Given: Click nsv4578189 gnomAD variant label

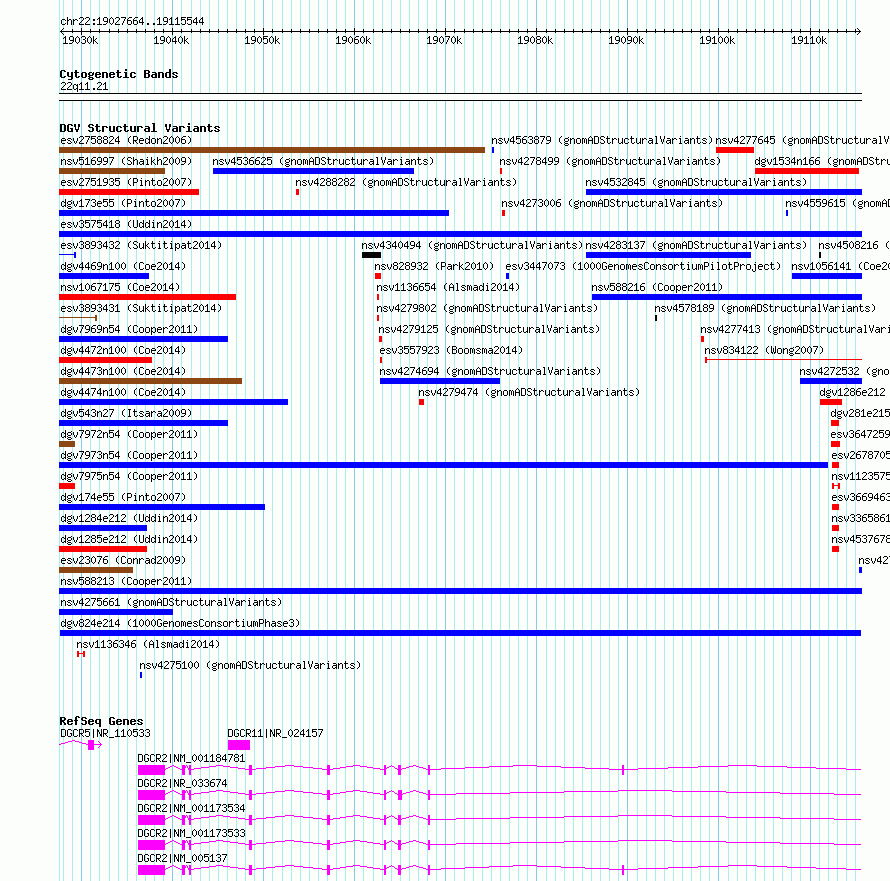Looking at the screenshot, I should (765, 308).
